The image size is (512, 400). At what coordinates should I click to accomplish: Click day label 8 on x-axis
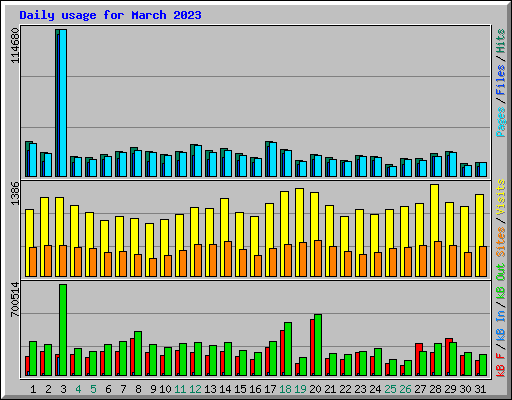click(x=138, y=389)
